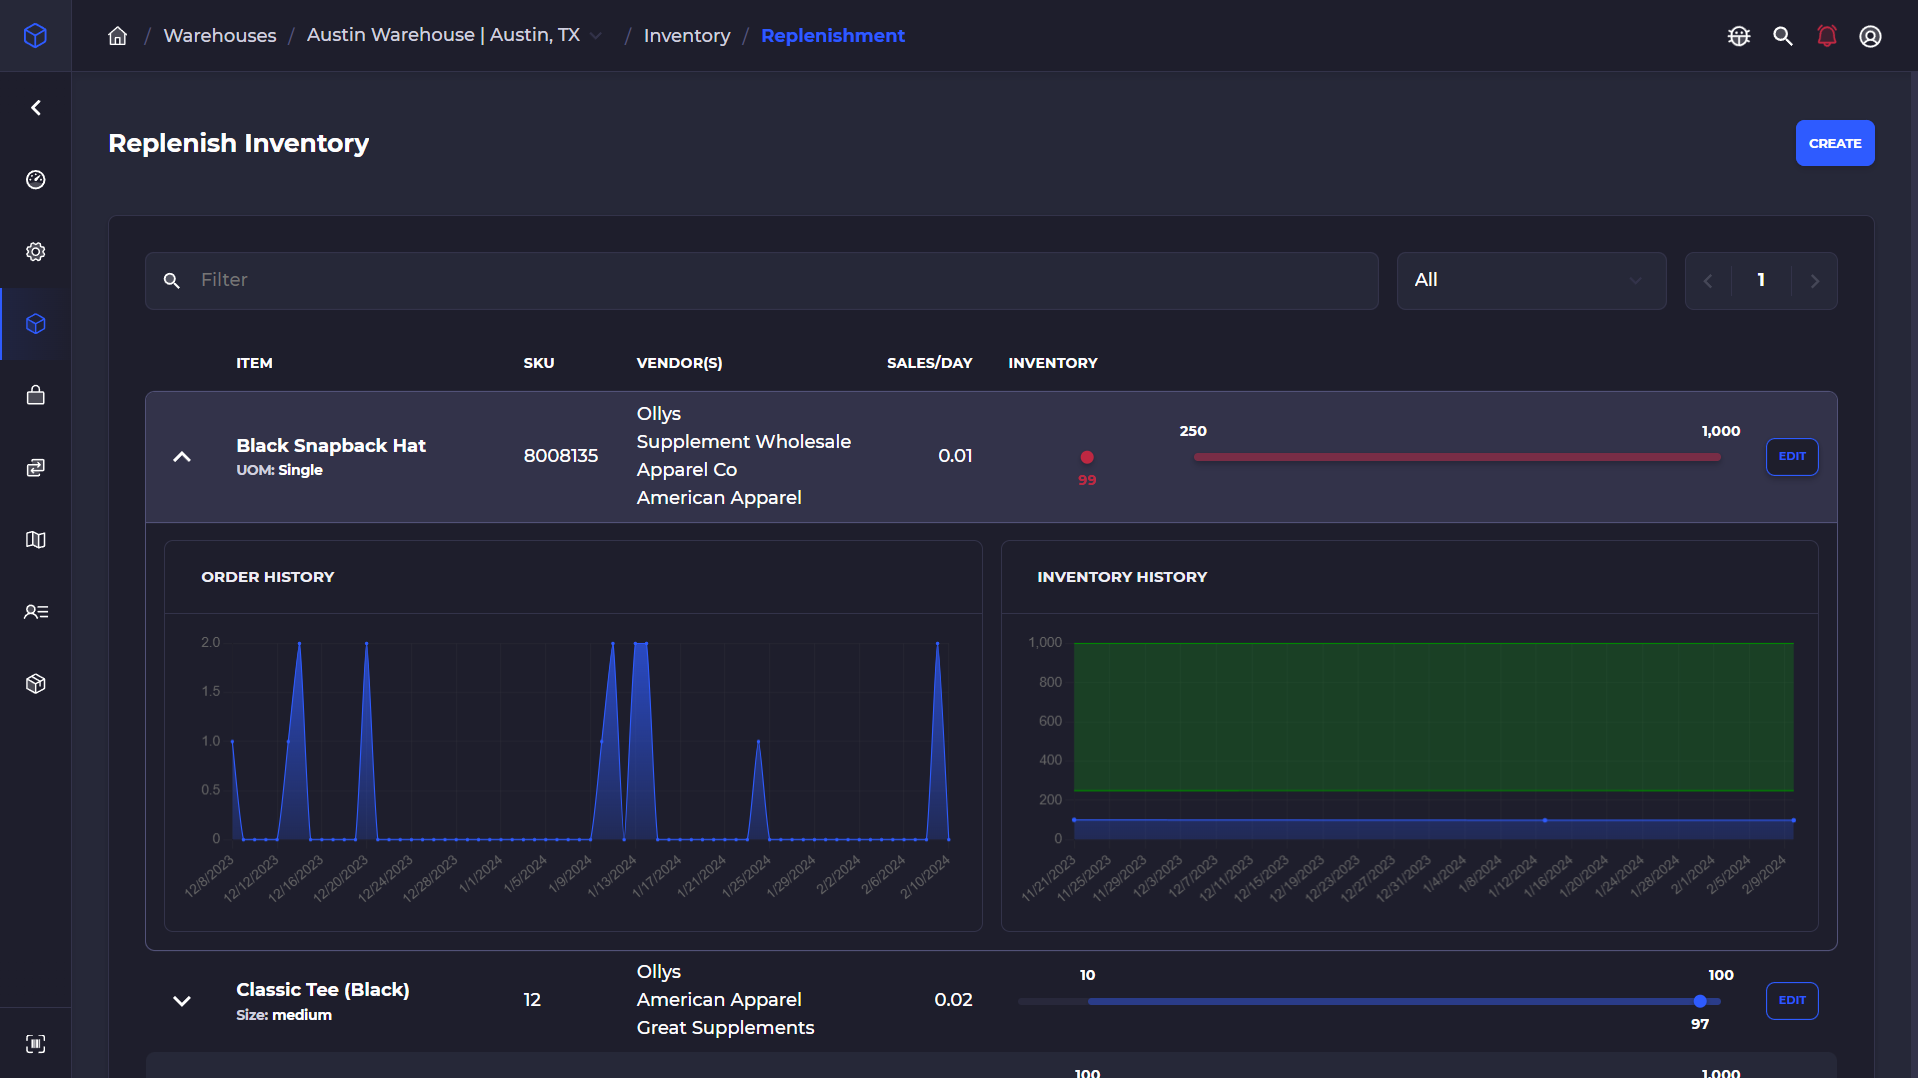Open the All filter dropdown
1918x1078 pixels.
tap(1531, 281)
